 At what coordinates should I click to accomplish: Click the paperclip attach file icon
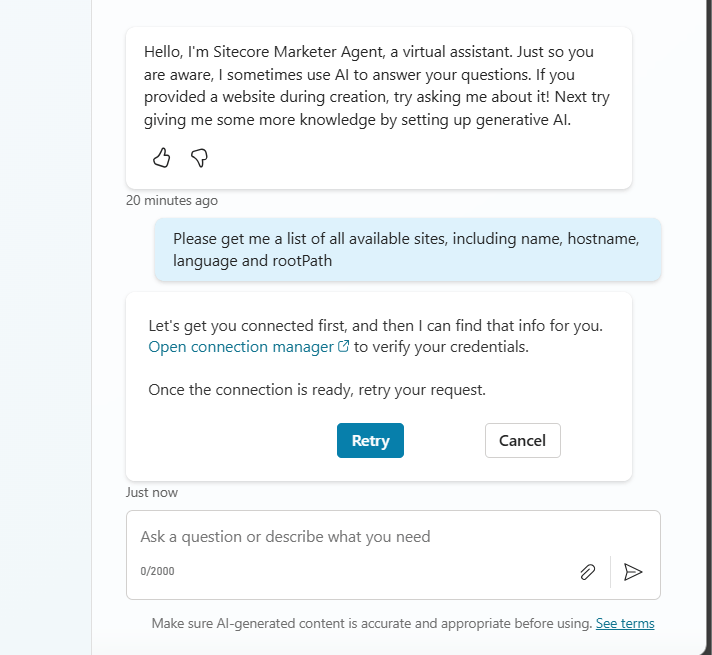(x=587, y=572)
